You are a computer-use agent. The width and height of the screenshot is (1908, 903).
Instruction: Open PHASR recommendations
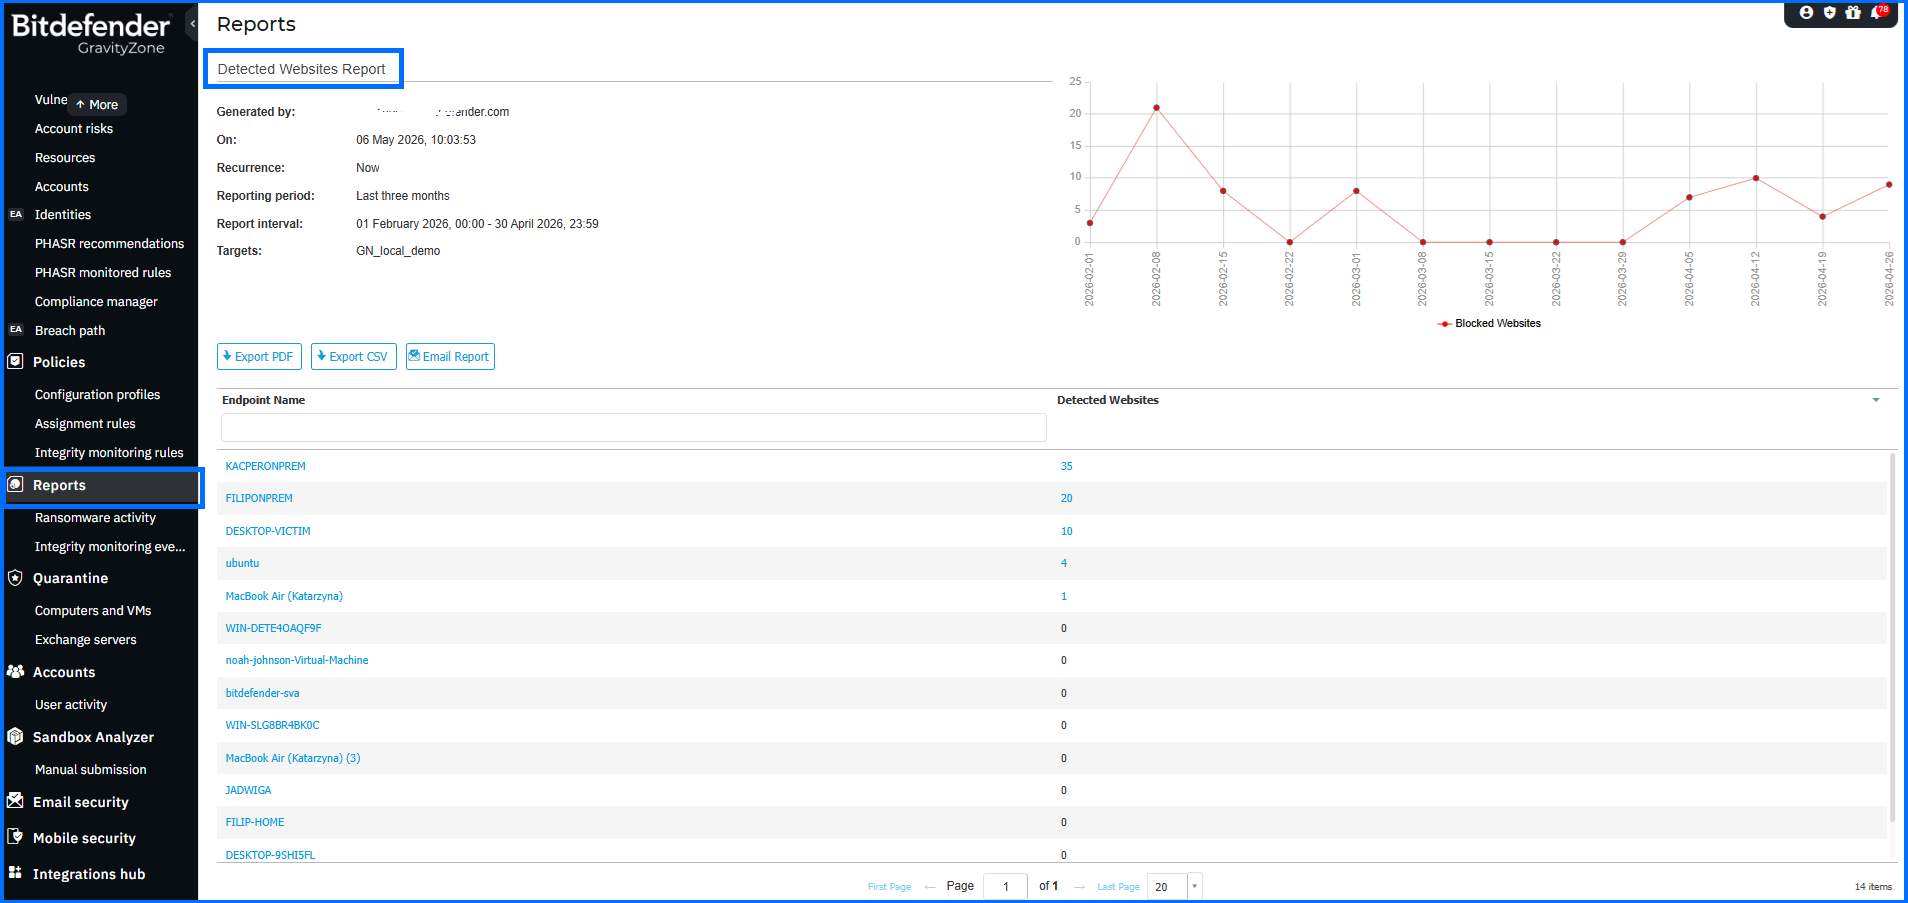pyautogui.click(x=109, y=244)
